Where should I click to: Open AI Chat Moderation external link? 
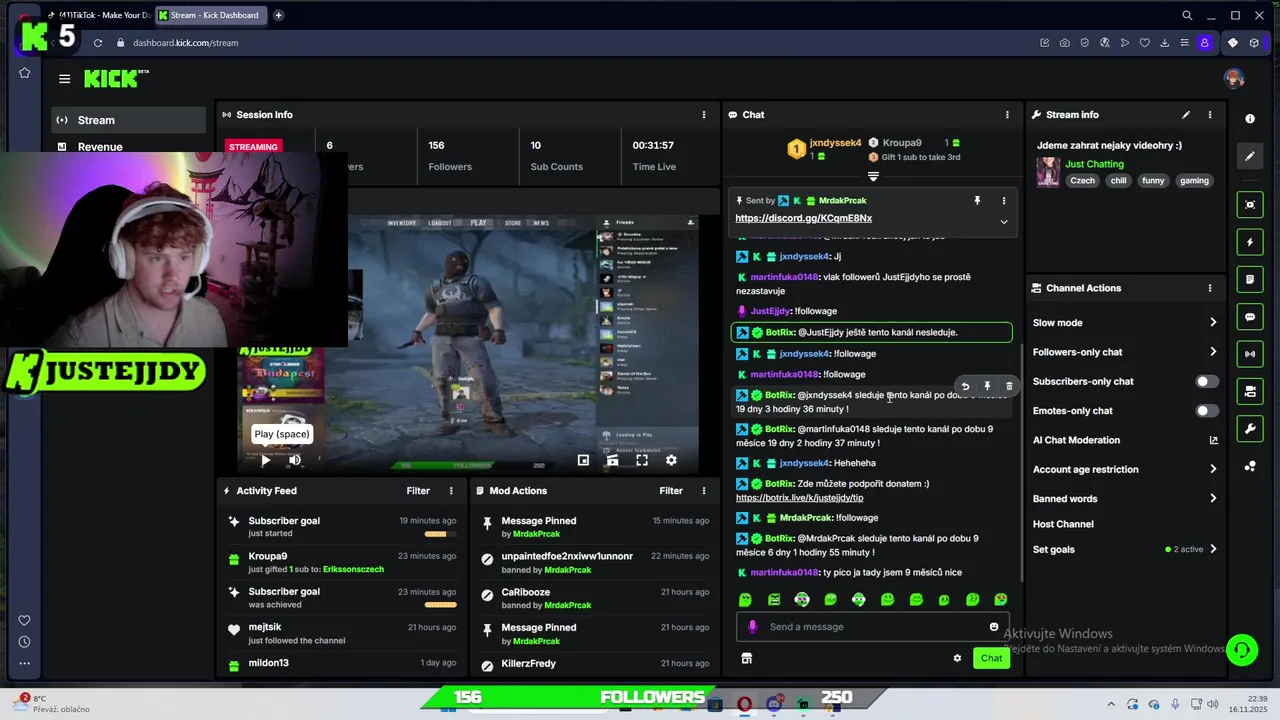click(x=1214, y=440)
